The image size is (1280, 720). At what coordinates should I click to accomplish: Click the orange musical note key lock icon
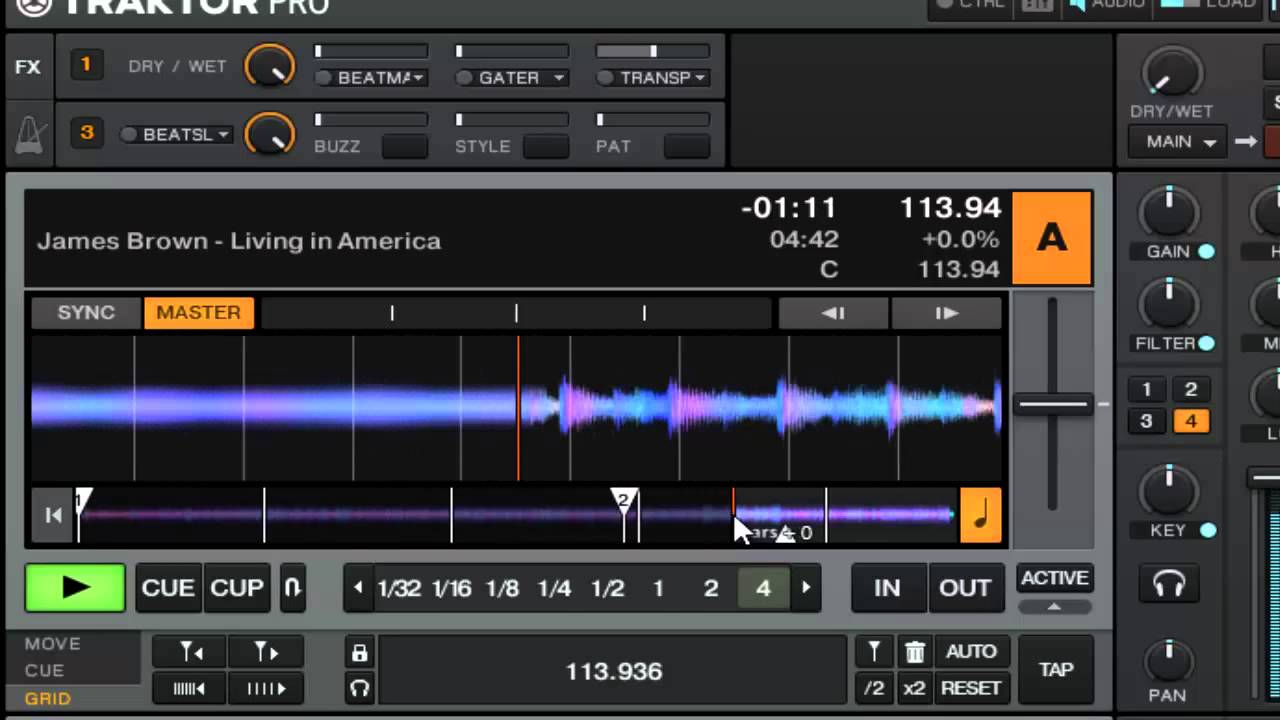[981, 515]
